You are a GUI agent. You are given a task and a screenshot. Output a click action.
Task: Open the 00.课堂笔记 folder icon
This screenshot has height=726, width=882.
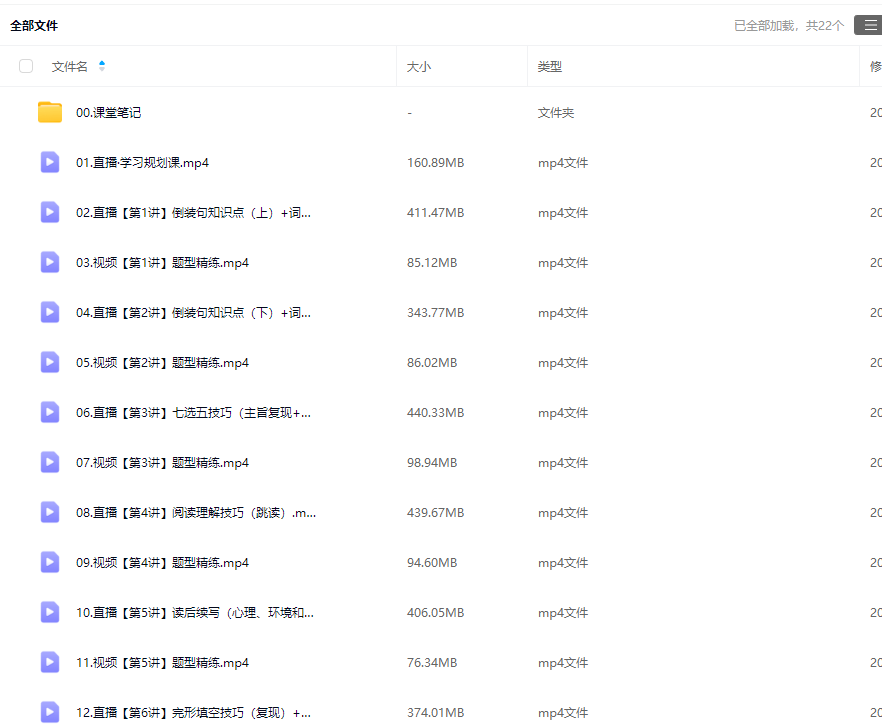click(50, 112)
